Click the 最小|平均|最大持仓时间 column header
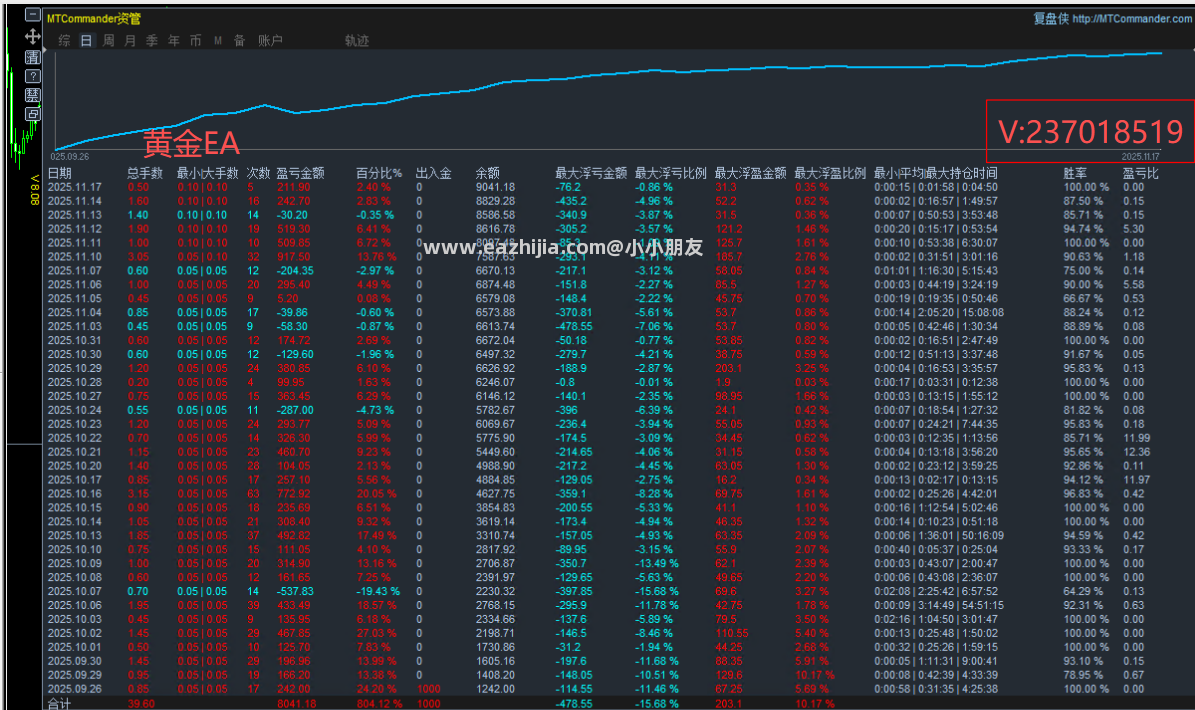Image resolution: width=1195 pixels, height=710 pixels. 935,173
